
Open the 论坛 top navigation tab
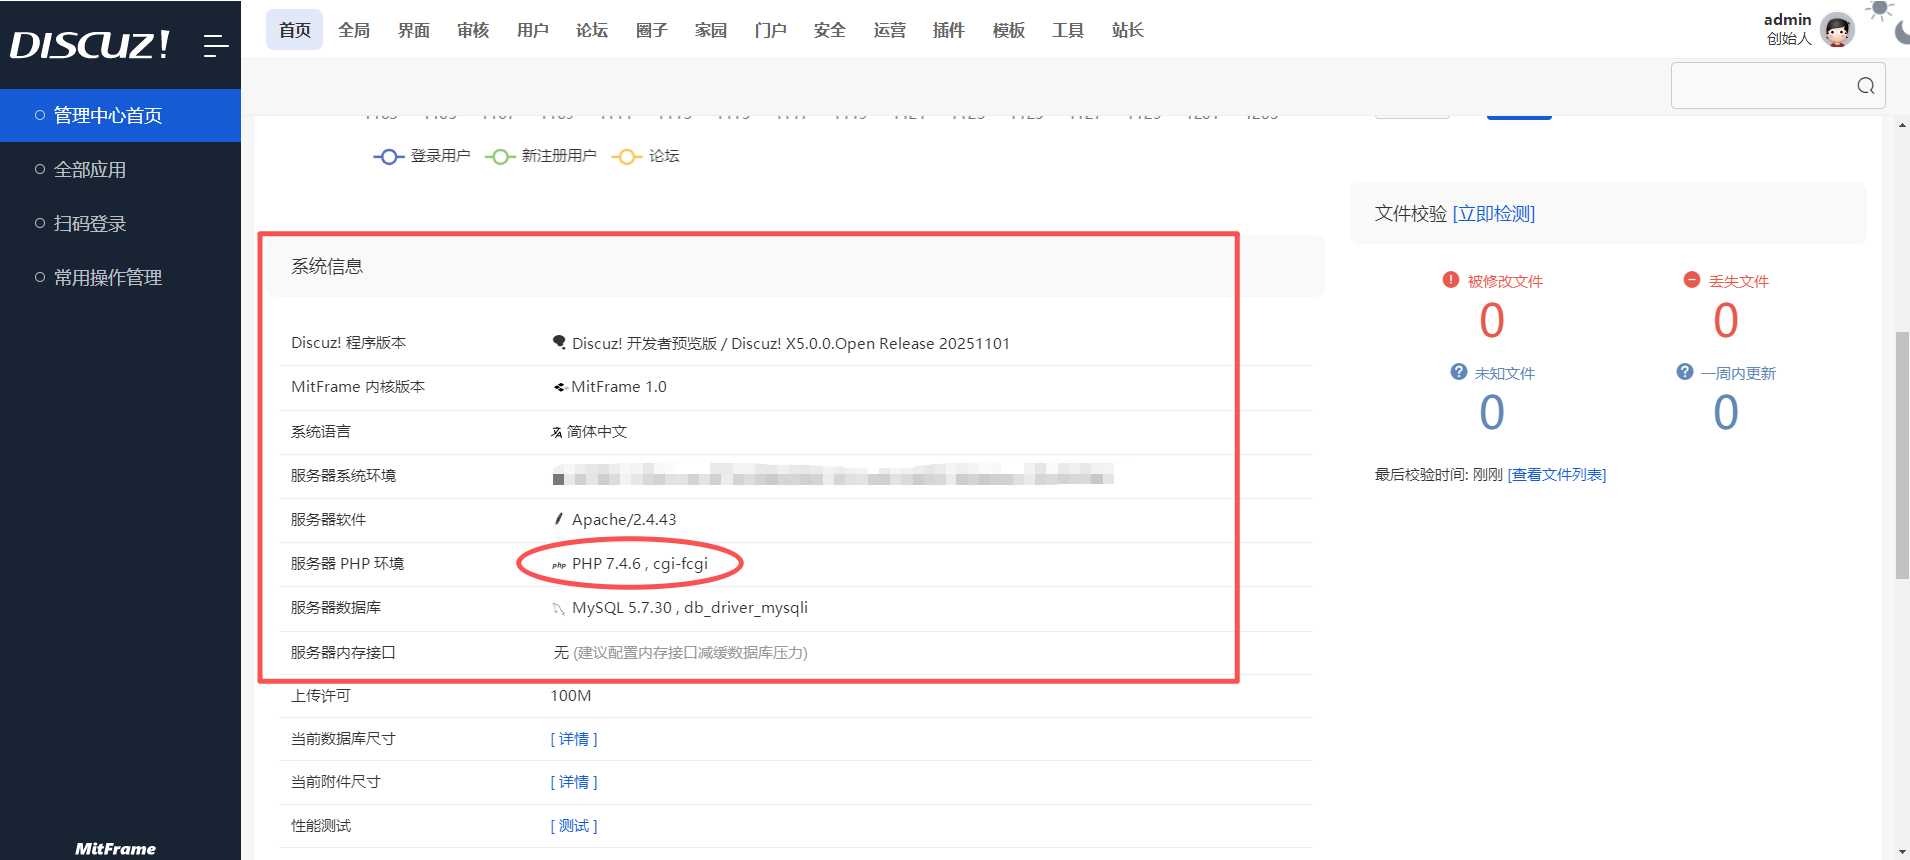click(x=592, y=30)
